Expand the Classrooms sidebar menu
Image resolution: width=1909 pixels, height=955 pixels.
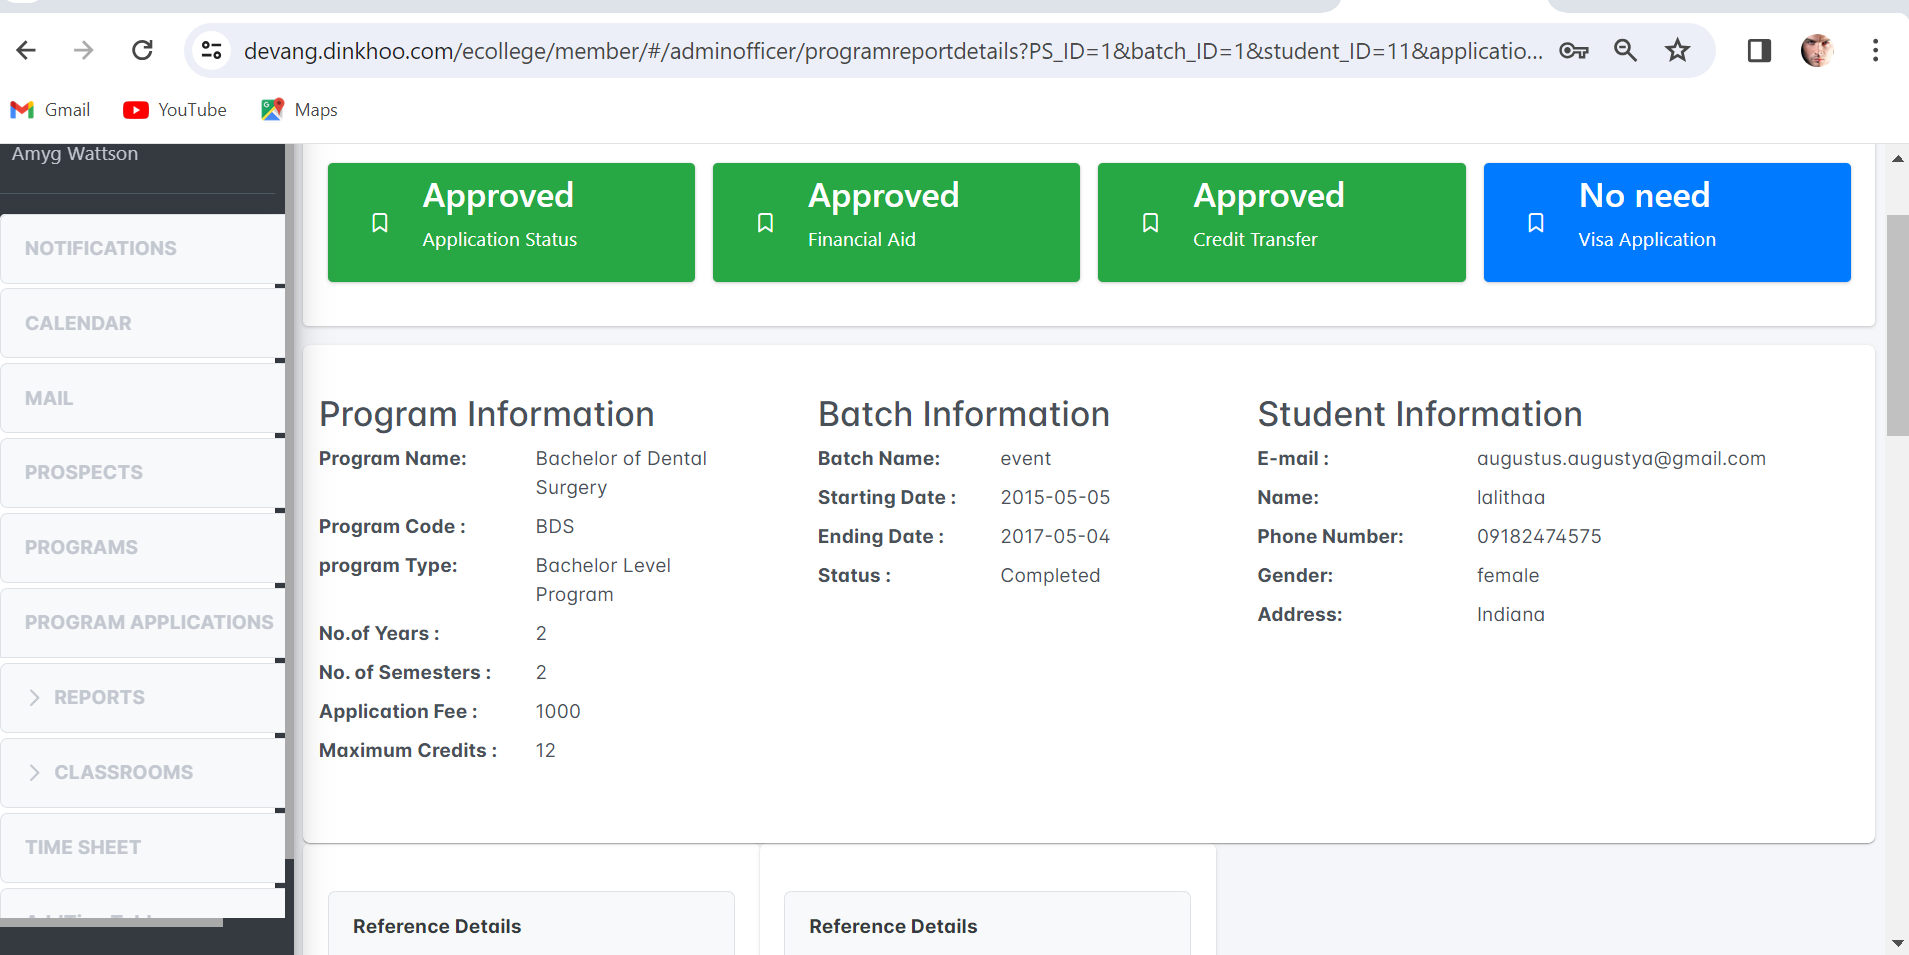click(x=143, y=772)
